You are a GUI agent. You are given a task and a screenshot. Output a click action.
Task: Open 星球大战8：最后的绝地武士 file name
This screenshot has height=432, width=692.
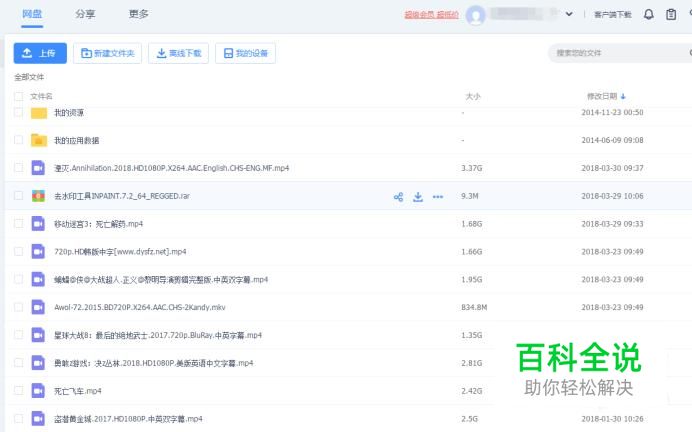[x=158, y=335]
